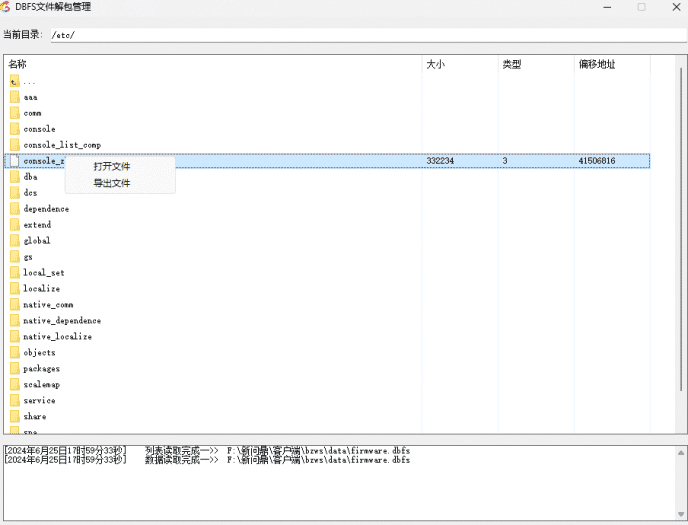Image resolution: width=688 pixels, height=525 pixels.
Task: Click the native_dependence folder icon
Action: 14,321
